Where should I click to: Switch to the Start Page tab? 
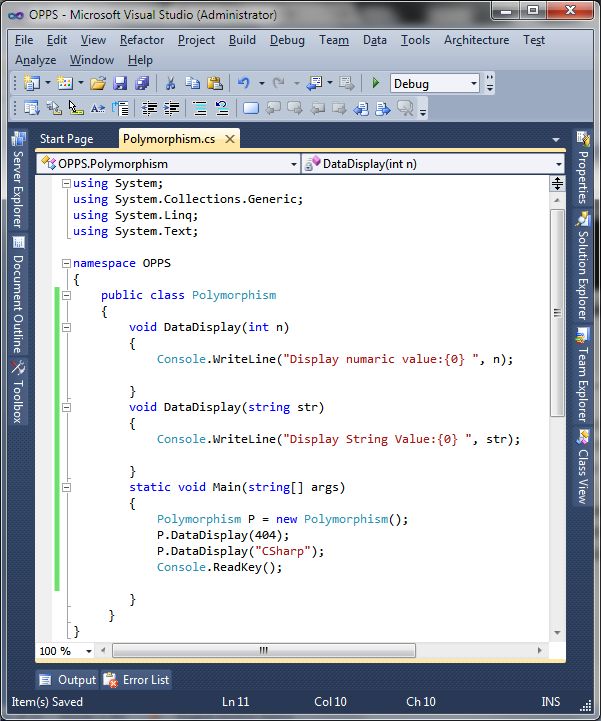point(67,139)
